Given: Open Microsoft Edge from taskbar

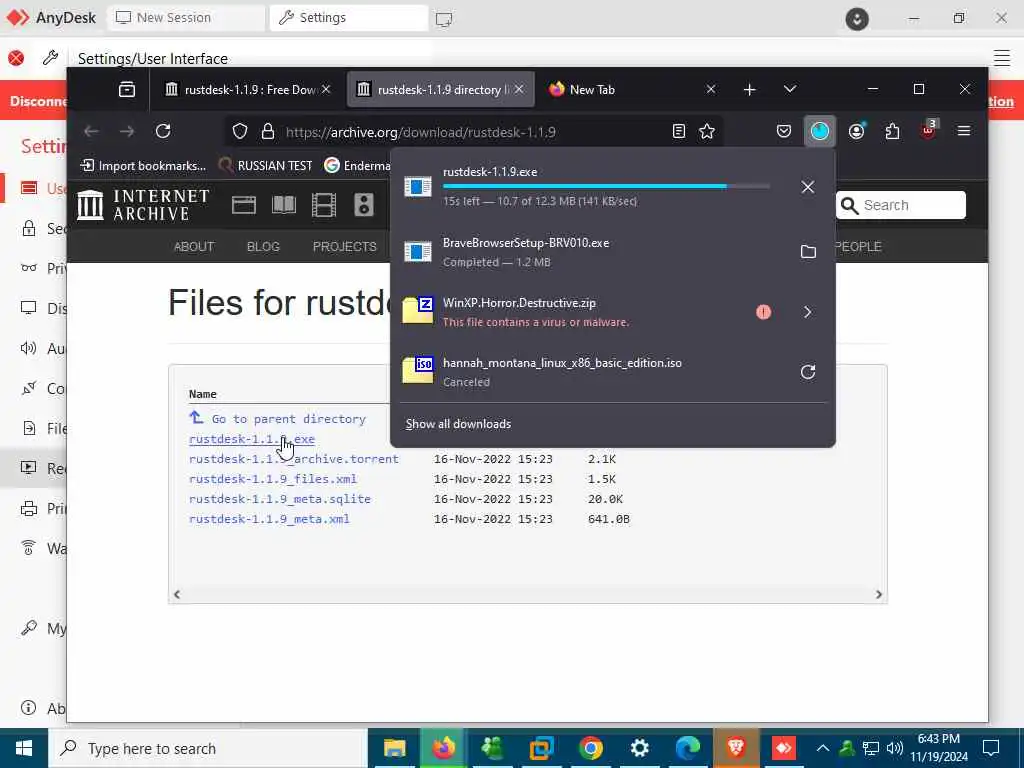Looking at the screenshot, I should click(688, 748).
